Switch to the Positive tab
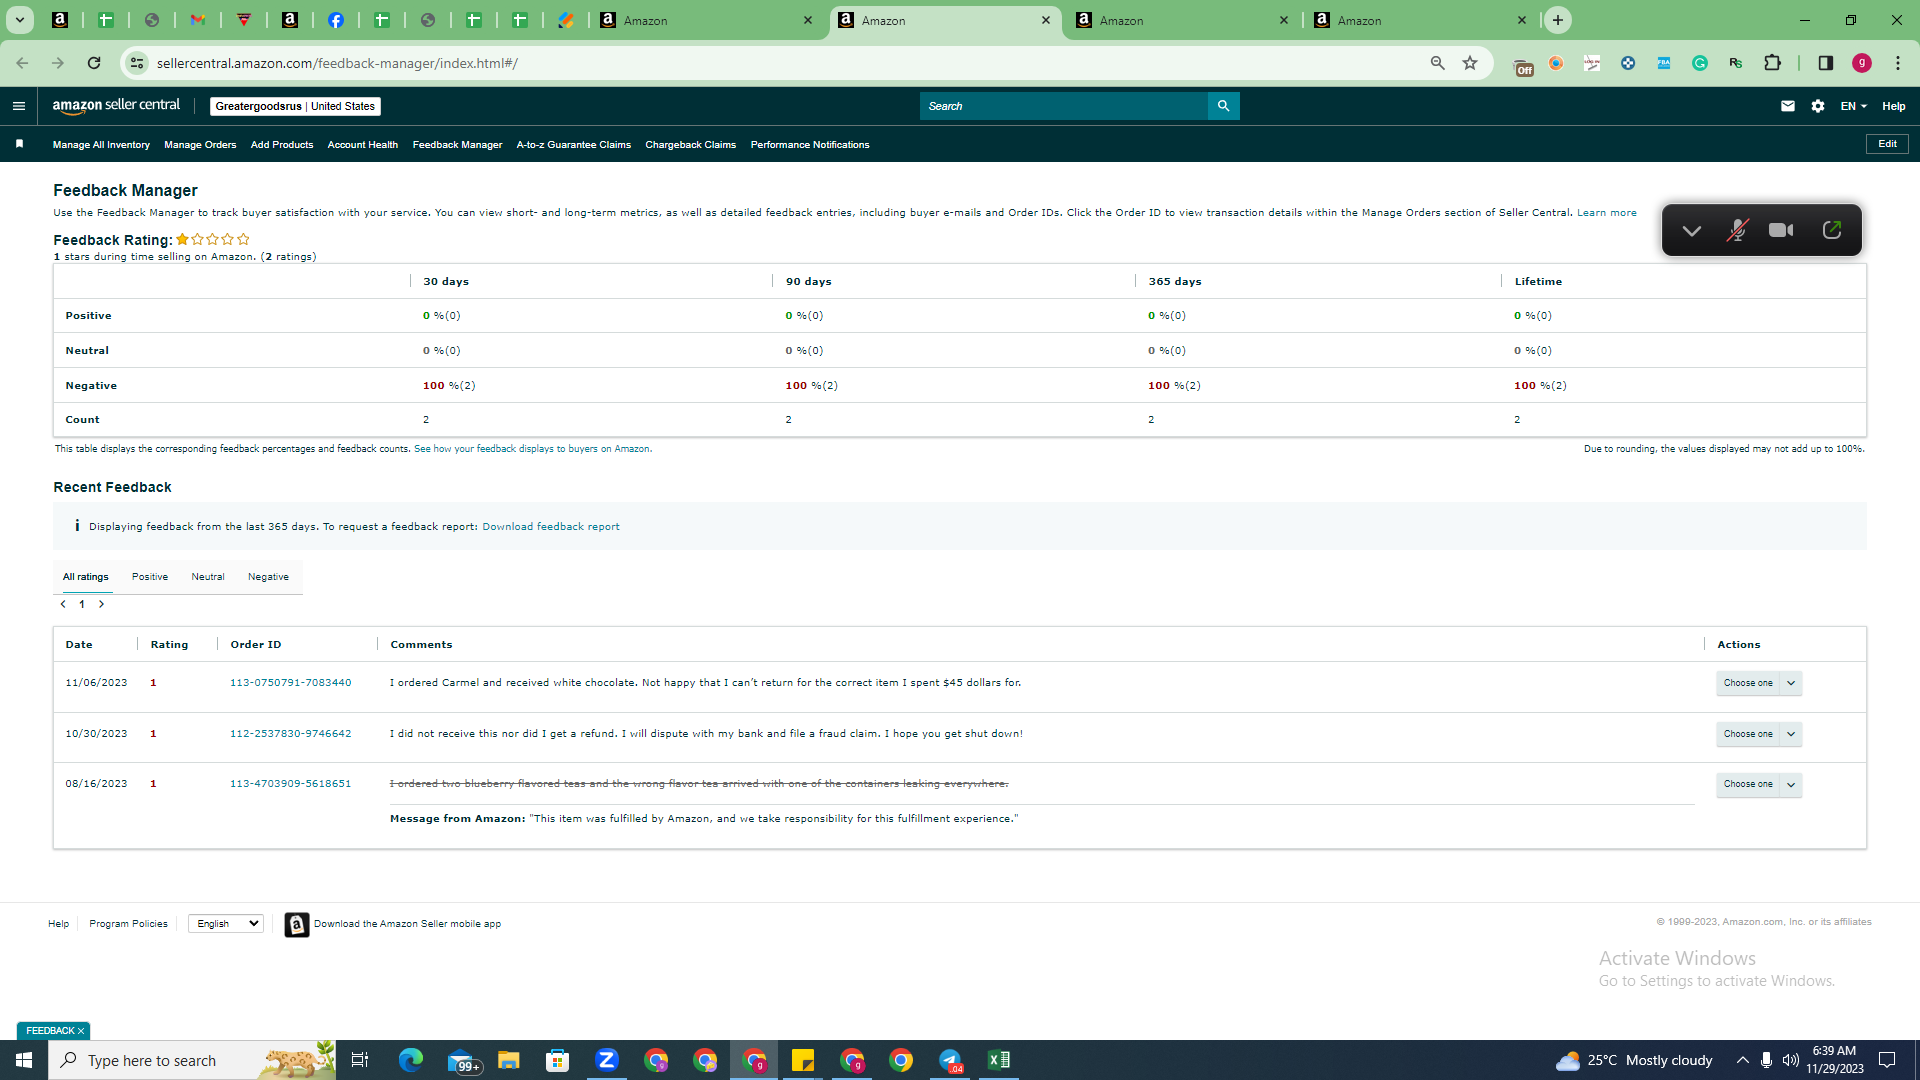 tap(150, 577)
